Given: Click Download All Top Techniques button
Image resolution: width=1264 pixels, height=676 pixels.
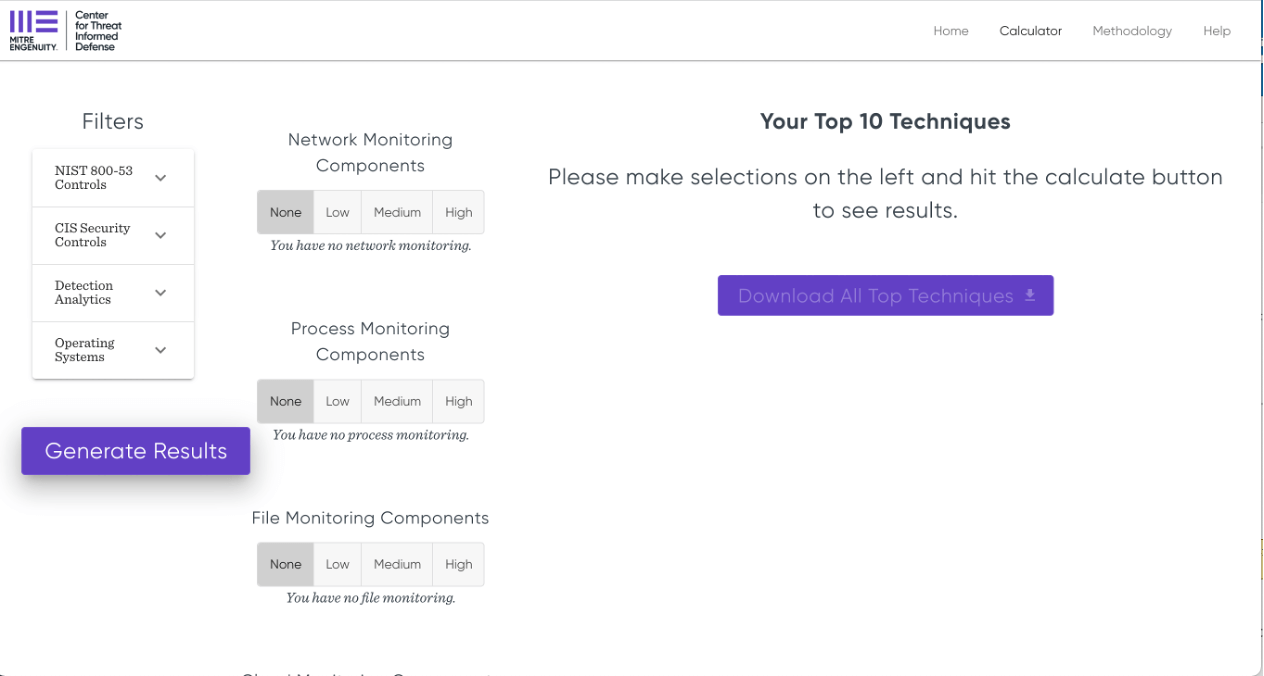Looking at the screenshot, I should (885, 296).
